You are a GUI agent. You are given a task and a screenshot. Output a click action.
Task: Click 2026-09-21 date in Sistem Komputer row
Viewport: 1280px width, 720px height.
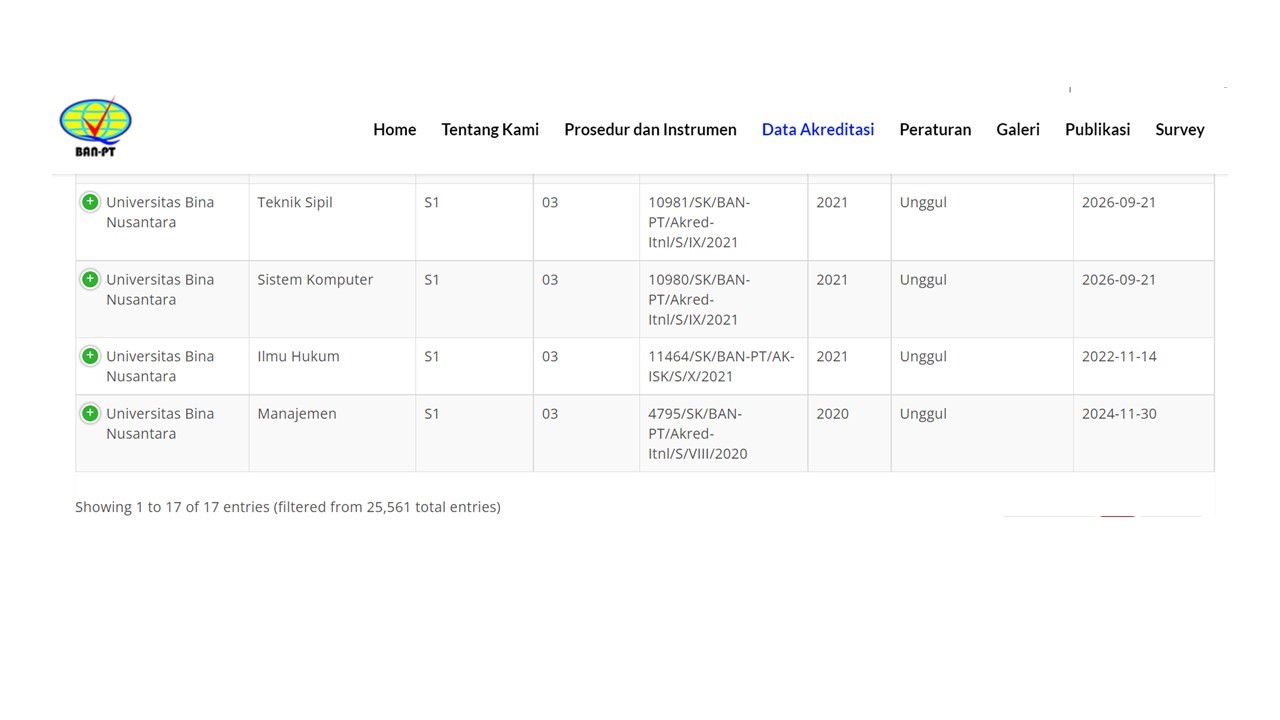pyautogui.click(x=1119, y=279)
